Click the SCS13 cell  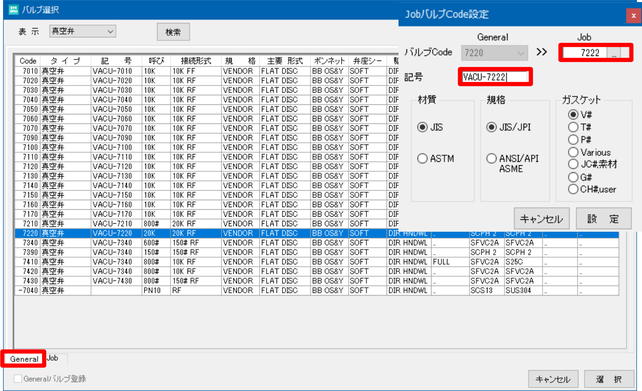coord(486,290)
